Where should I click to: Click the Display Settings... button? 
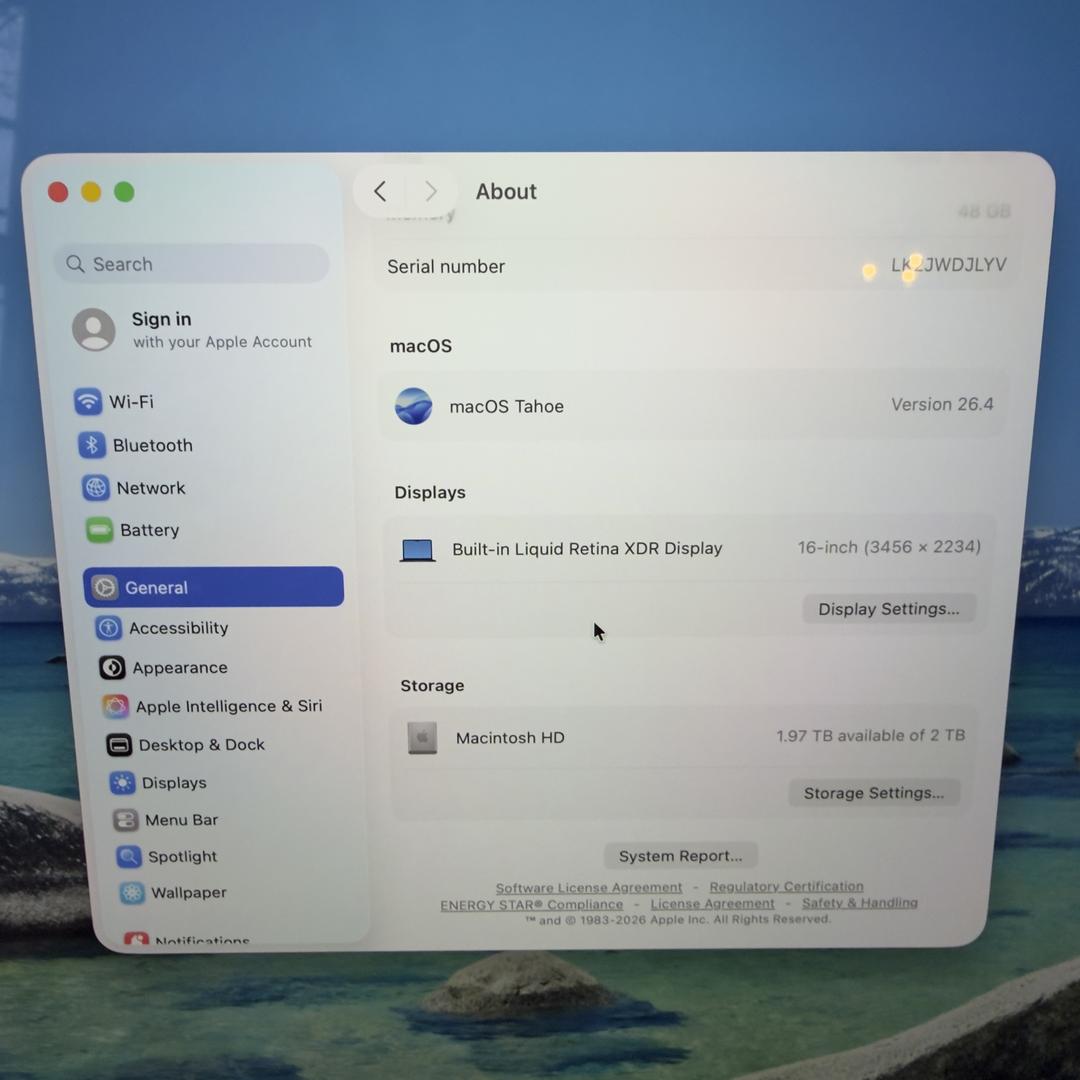click(889, 609)
